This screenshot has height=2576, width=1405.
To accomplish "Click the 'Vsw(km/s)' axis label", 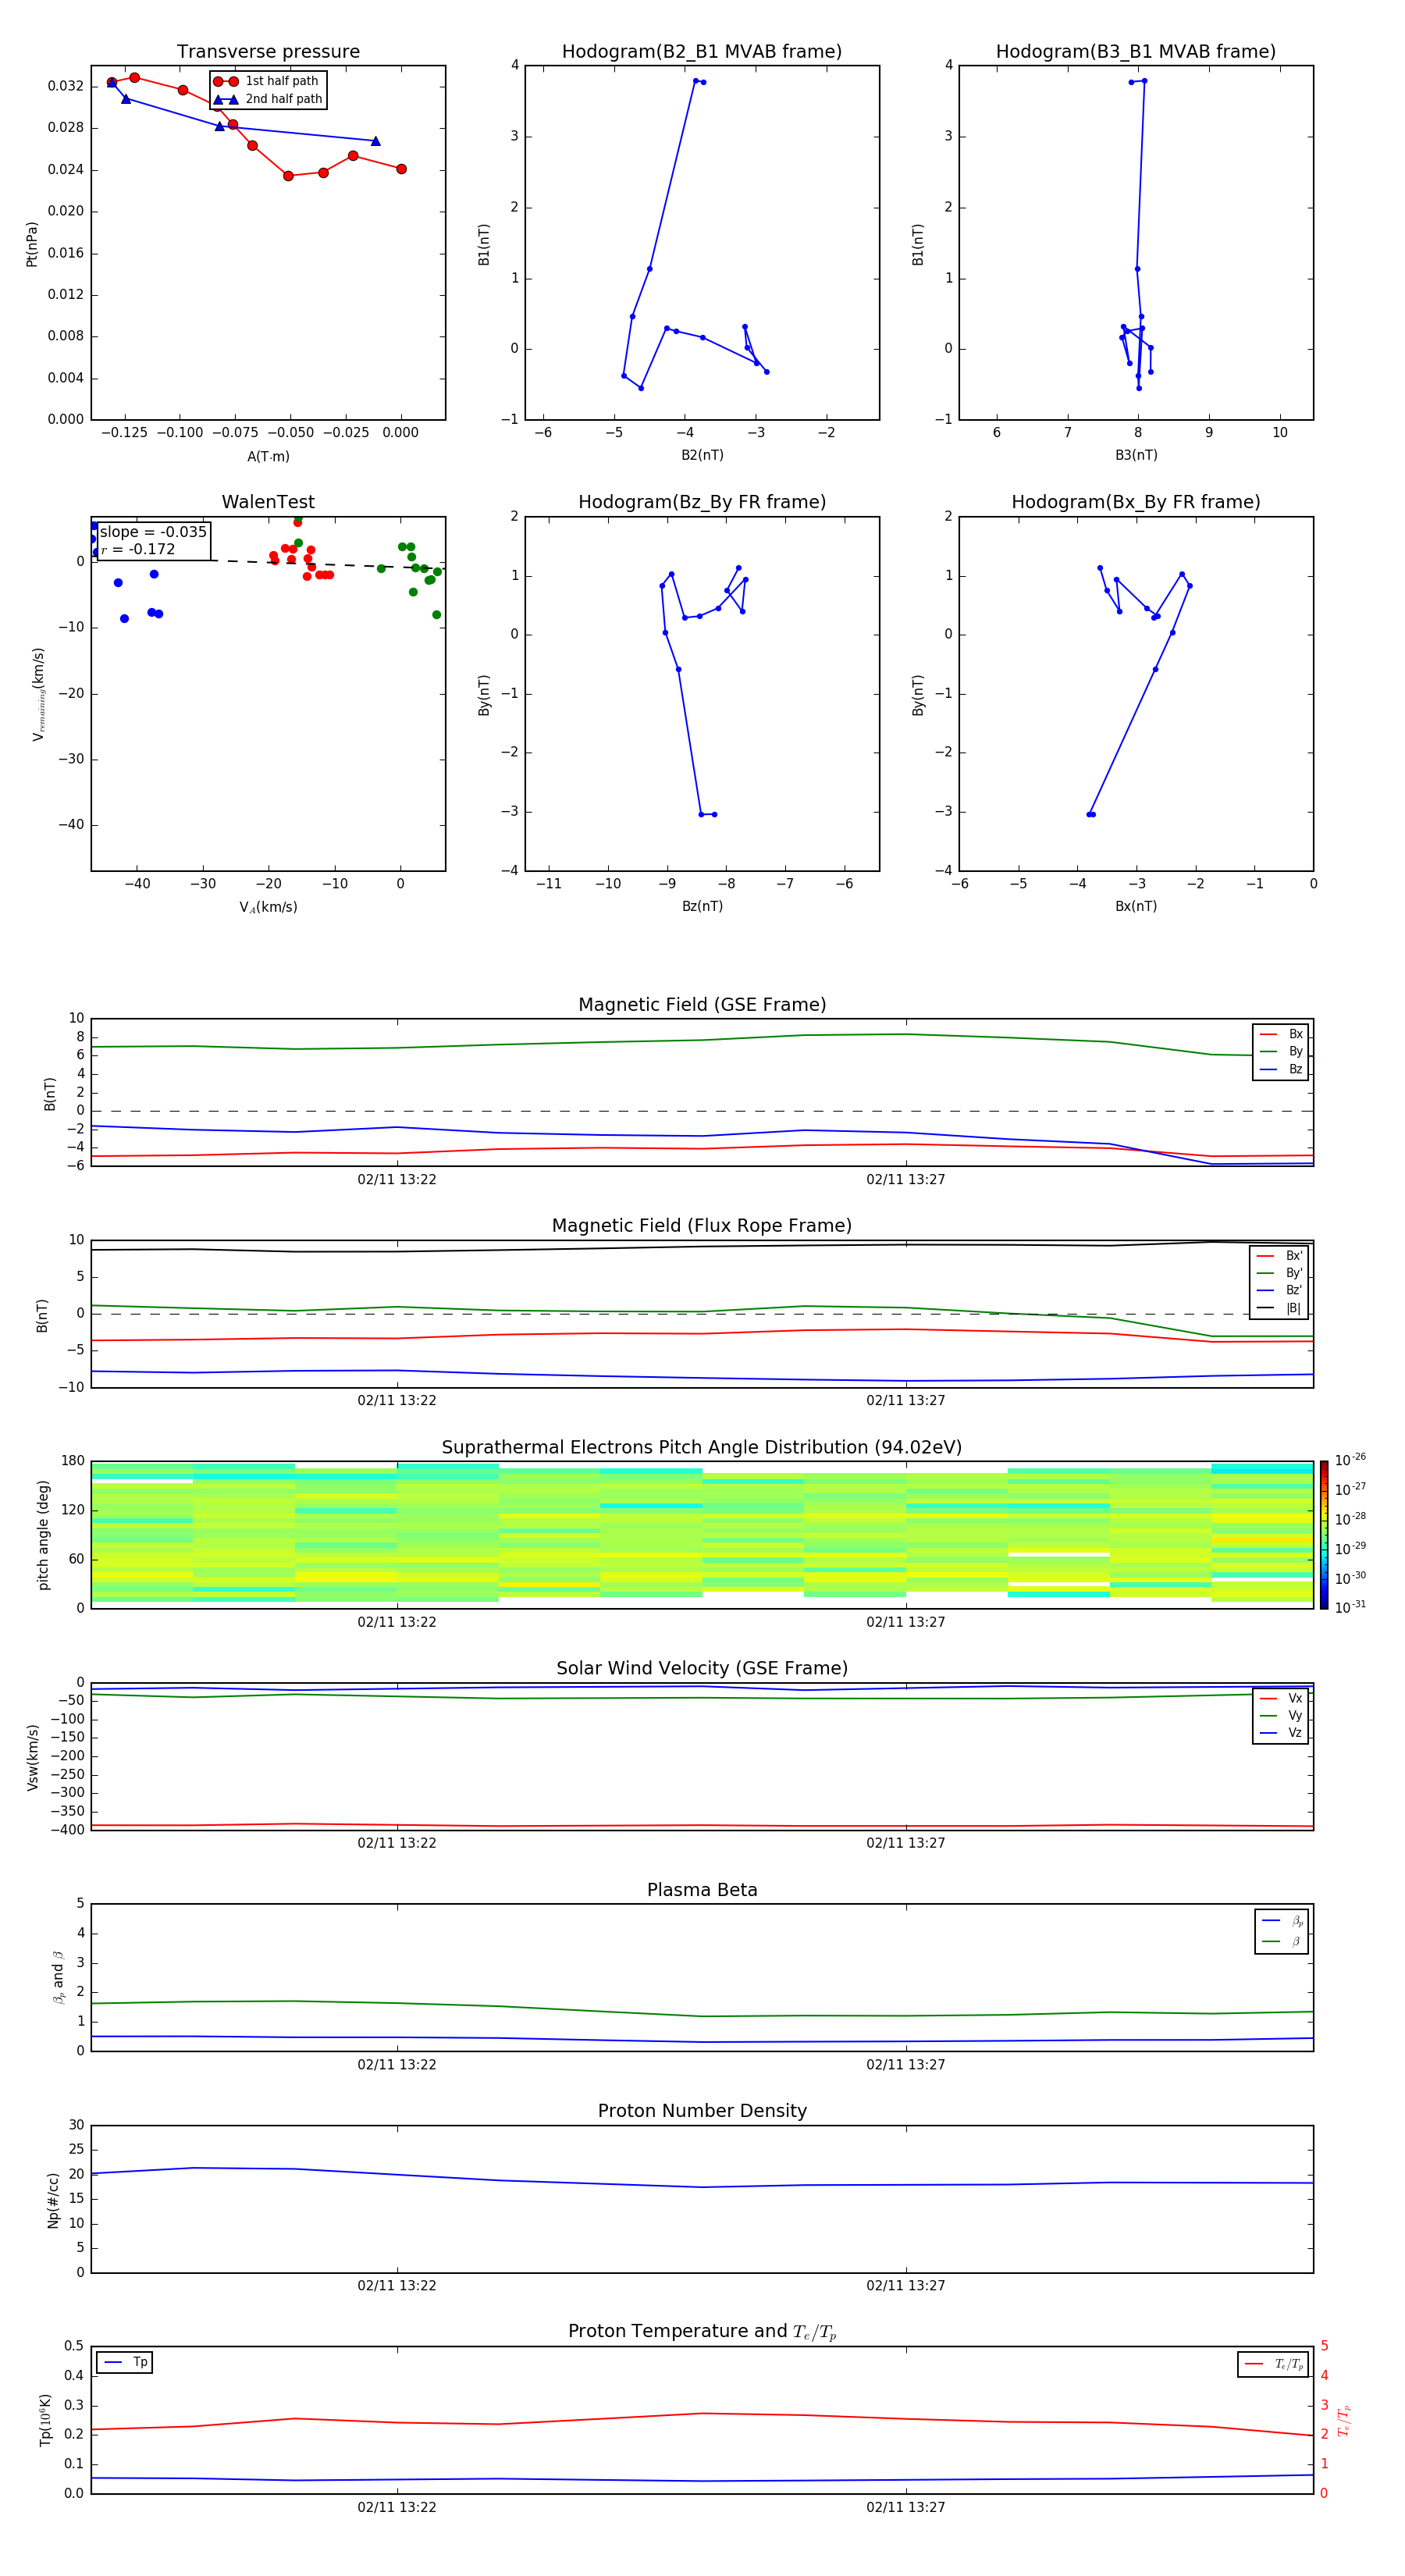I will click(x=33, y=1757).
